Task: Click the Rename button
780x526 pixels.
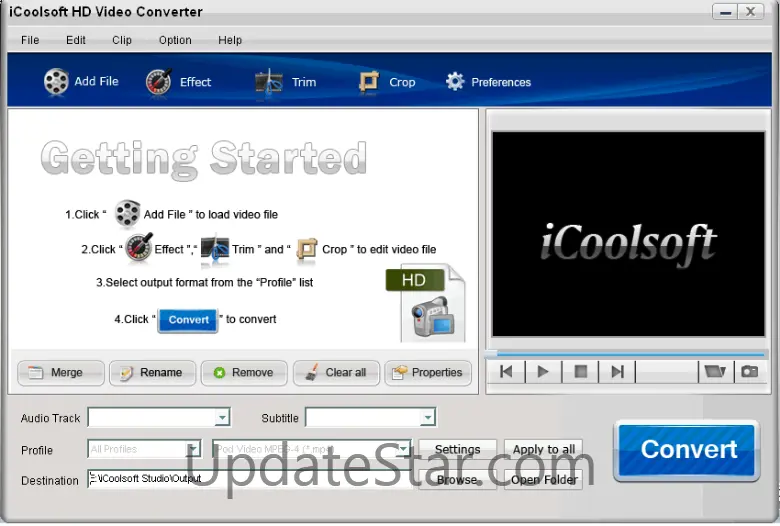Action: pos(153,373)
